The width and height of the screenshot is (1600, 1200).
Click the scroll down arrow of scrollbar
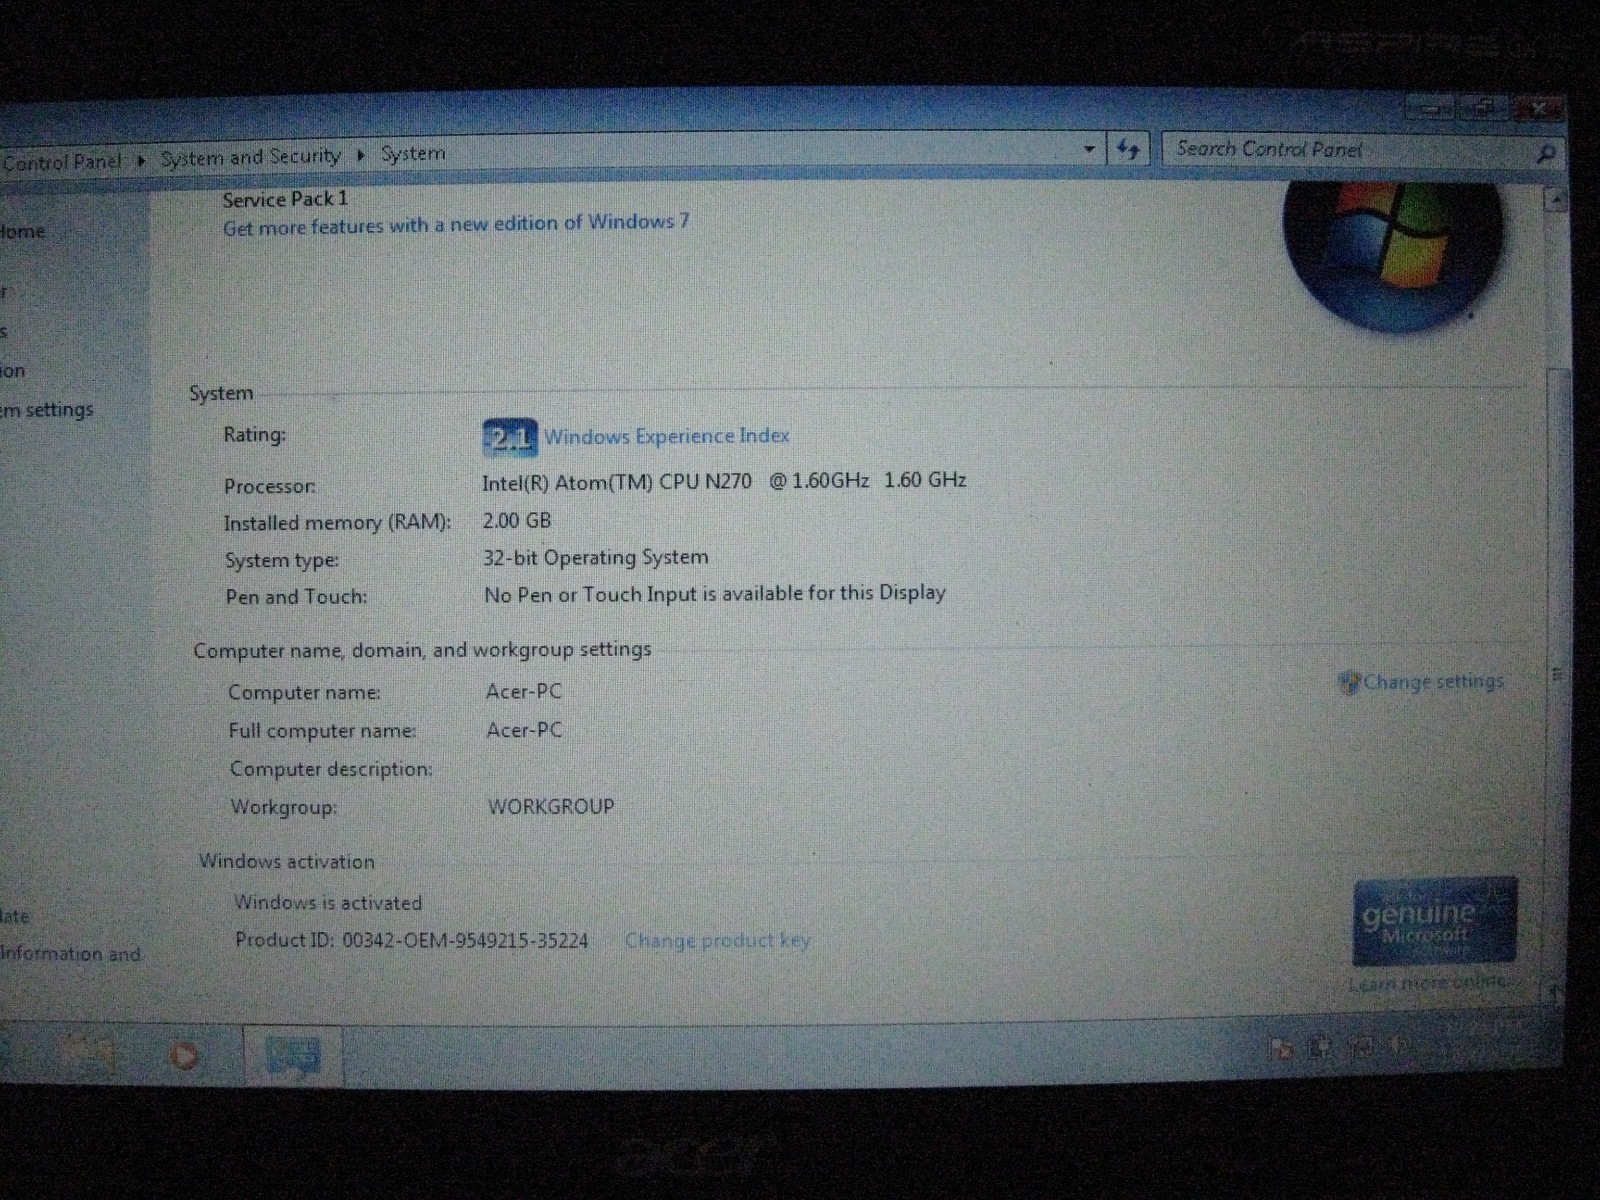pyautogui.click(x=1555, y=993)
